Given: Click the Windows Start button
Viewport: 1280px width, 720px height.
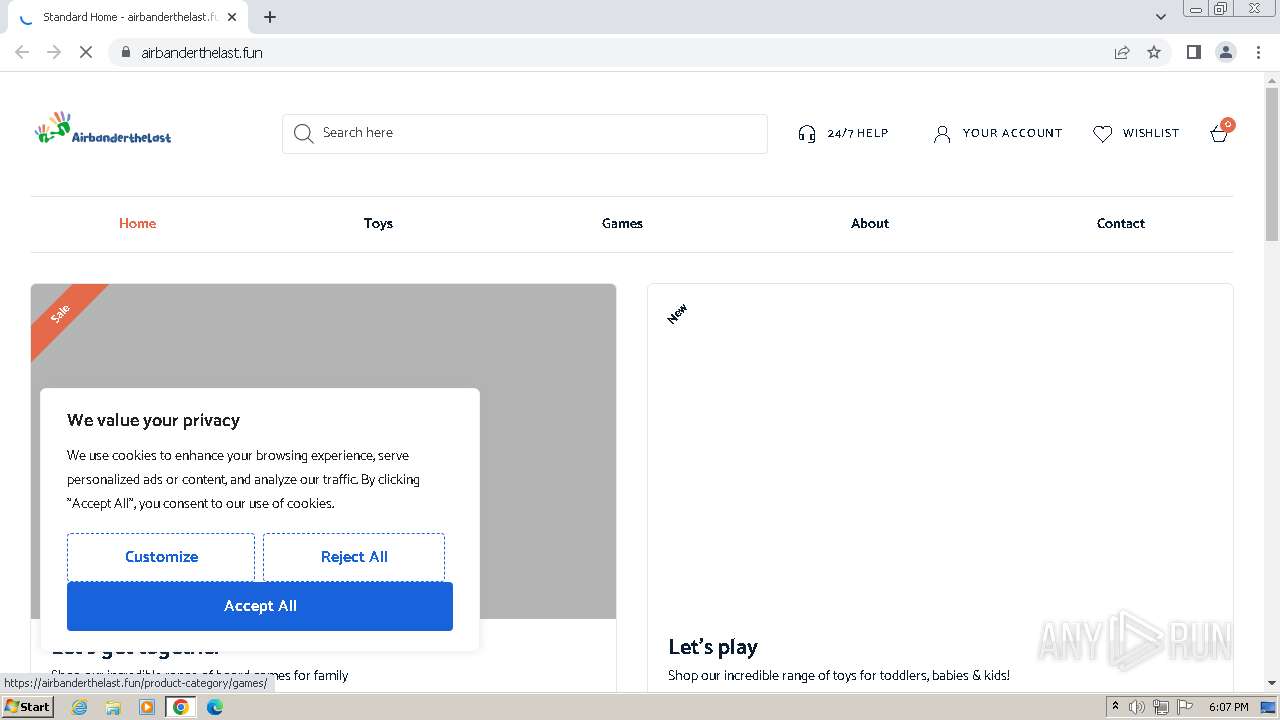Looking at the screenshot, I should click(27, 707).
